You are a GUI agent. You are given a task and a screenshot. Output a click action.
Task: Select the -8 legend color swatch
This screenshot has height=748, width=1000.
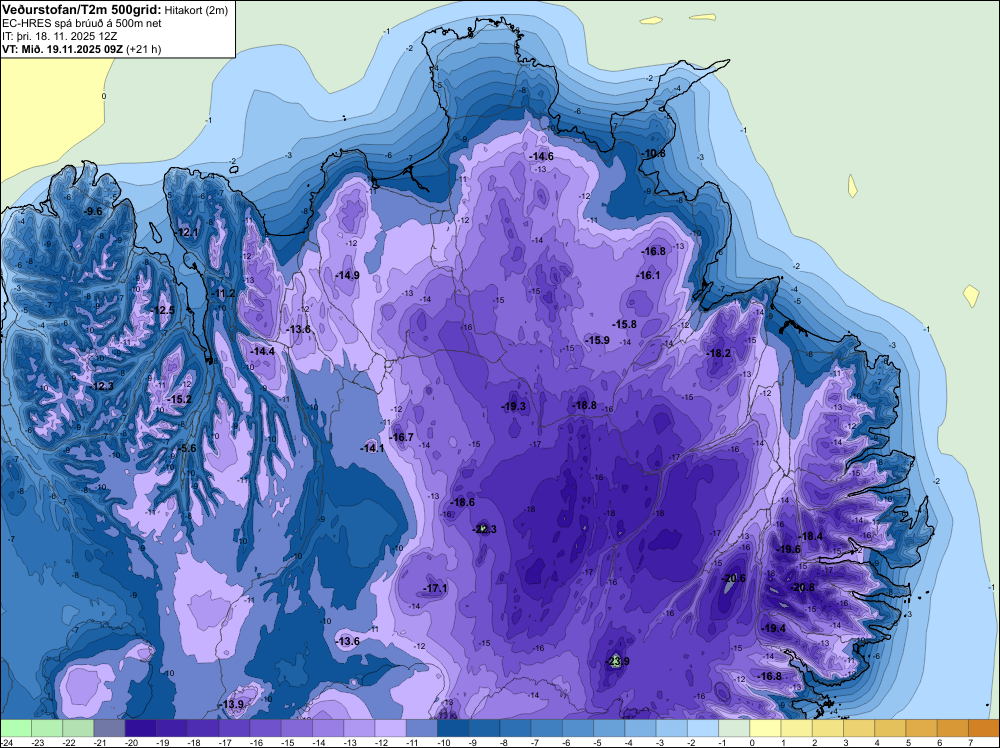[x=515, y=728]
